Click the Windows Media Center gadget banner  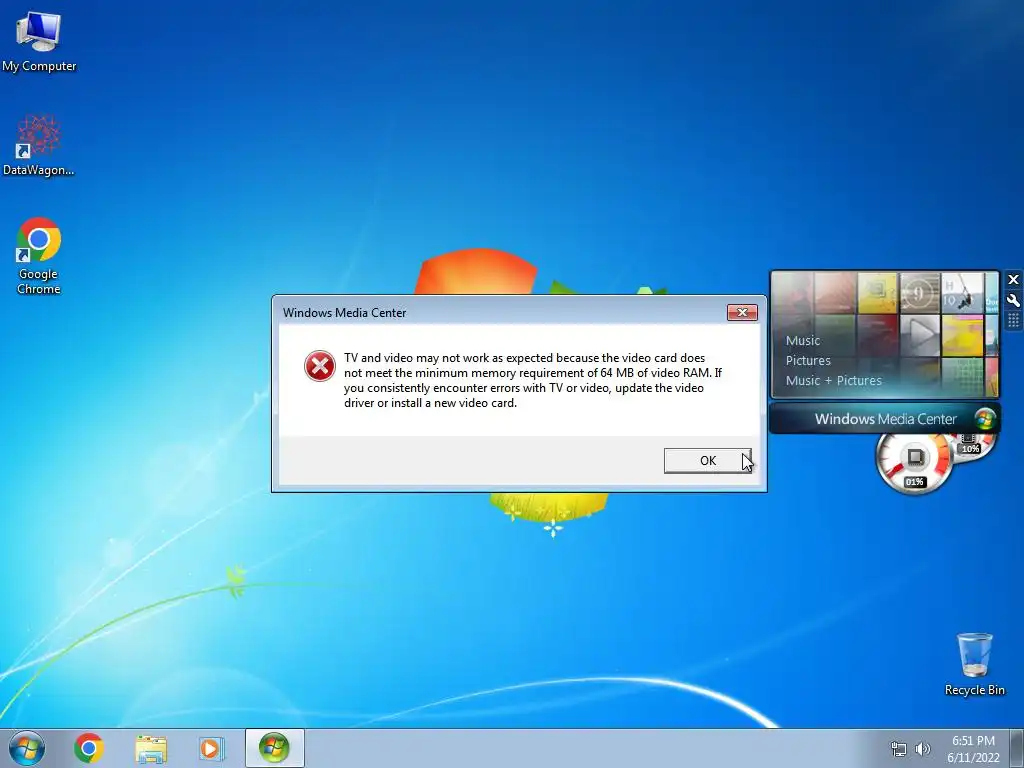pyautogui.click(x=885, y=419)
